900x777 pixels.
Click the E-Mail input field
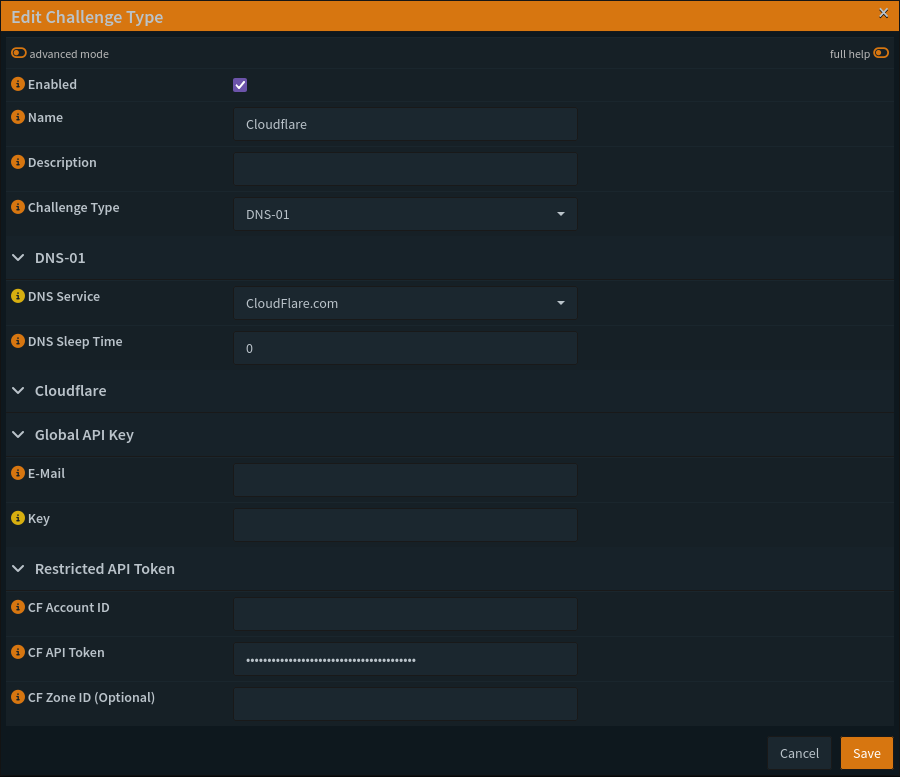[x=405, y=480]
